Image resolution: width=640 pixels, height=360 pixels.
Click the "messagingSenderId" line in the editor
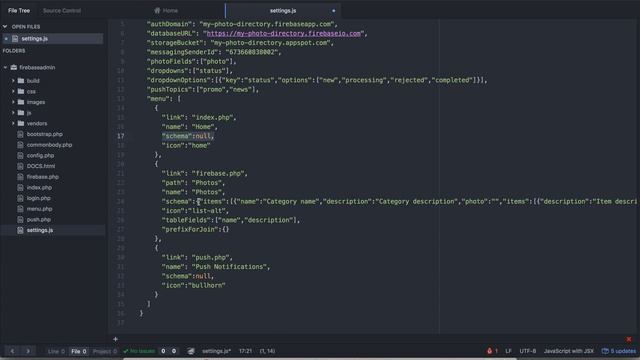(x=214, y=52)
